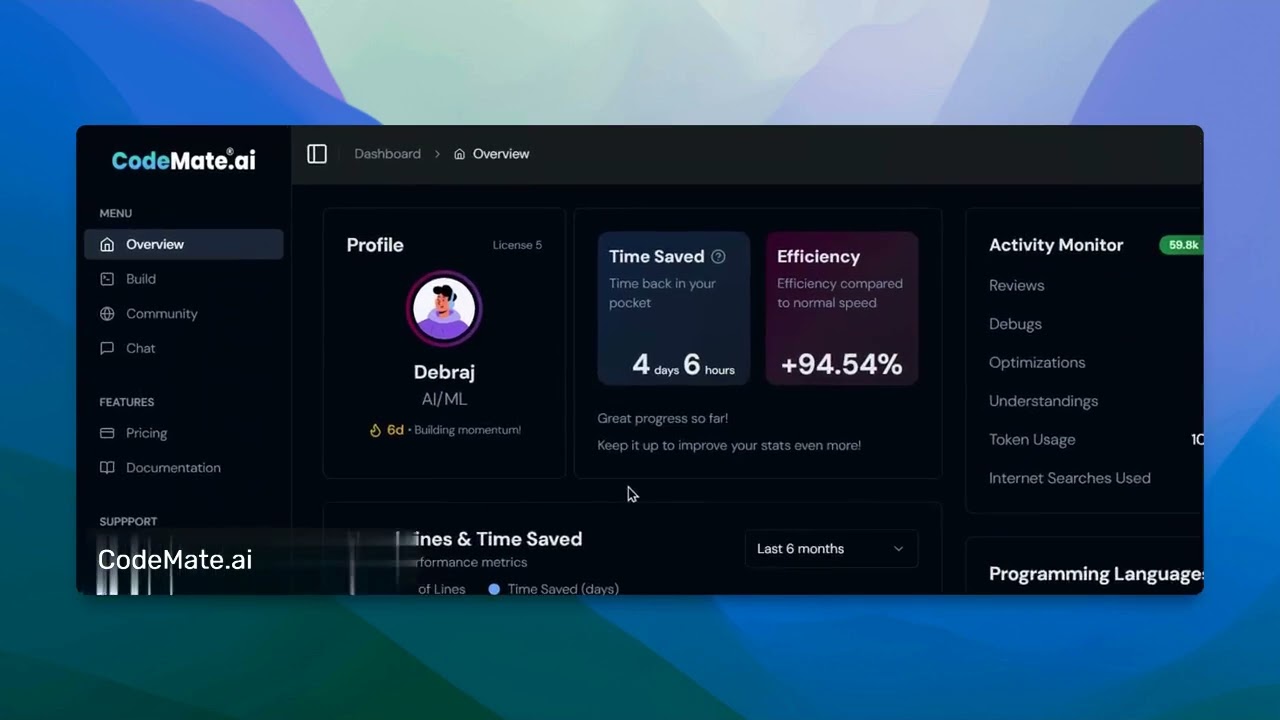Click the Debraj profile avatar

pos(444,308)
